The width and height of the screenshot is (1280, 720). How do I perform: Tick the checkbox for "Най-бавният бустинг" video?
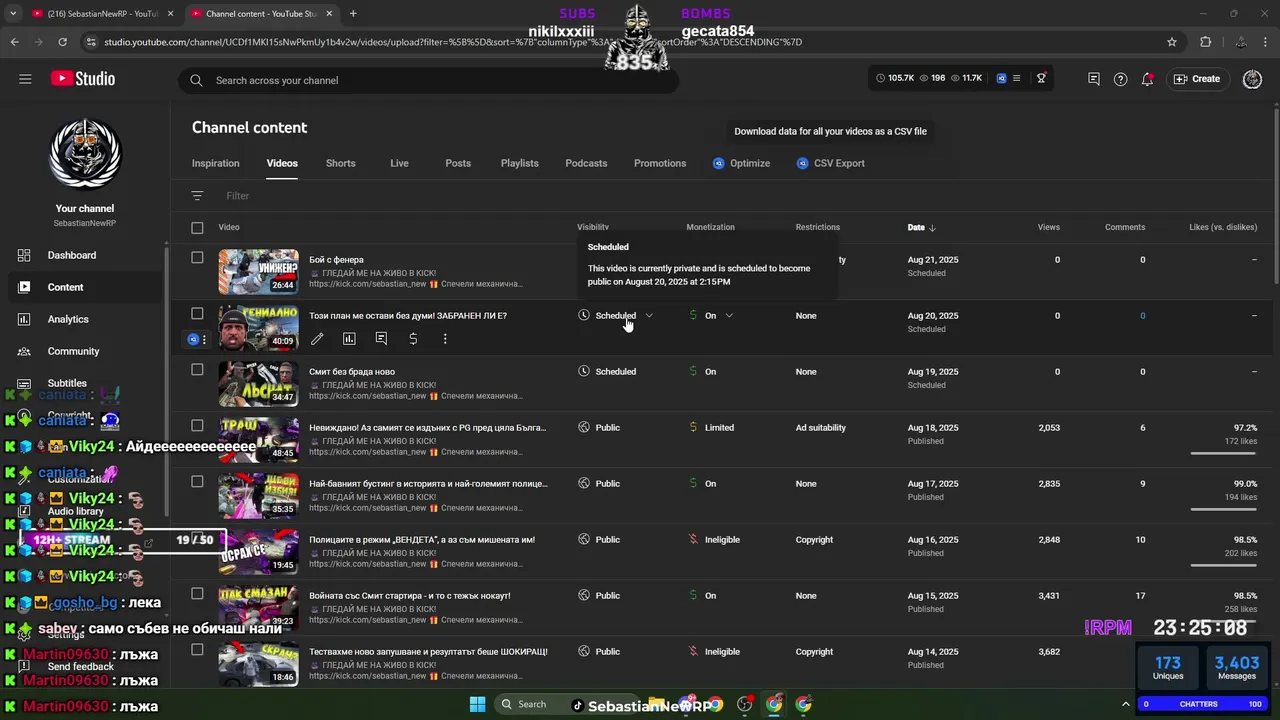[197, 481]
